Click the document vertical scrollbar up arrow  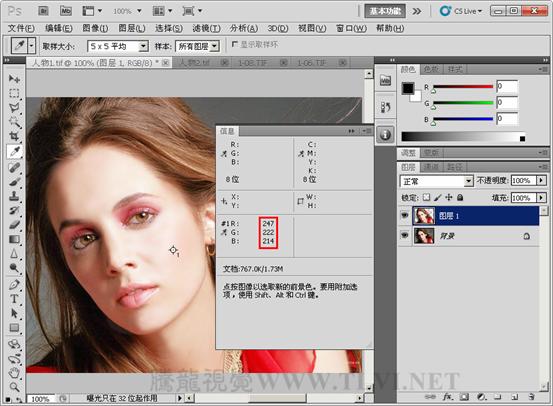click(369, 74)
